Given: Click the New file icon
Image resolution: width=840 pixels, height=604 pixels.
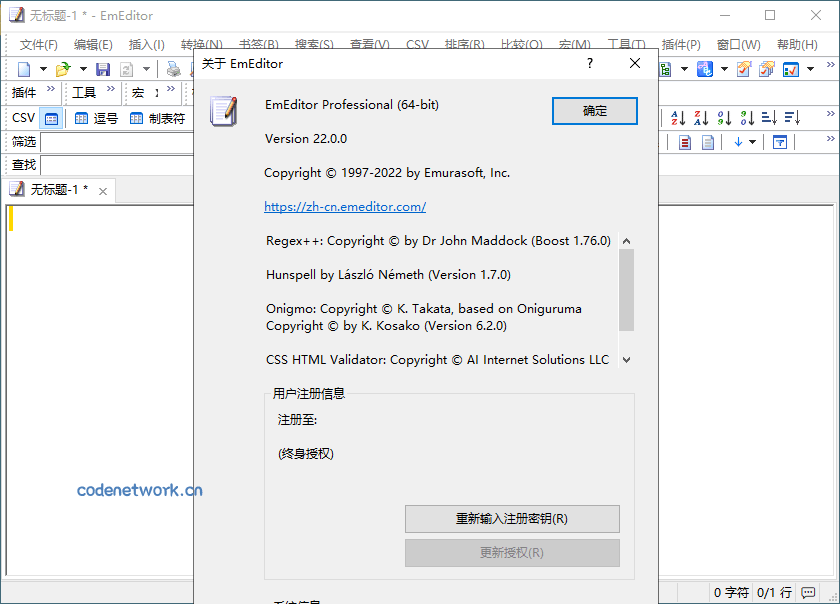Looking at the screenshot, I should point(24,69).
